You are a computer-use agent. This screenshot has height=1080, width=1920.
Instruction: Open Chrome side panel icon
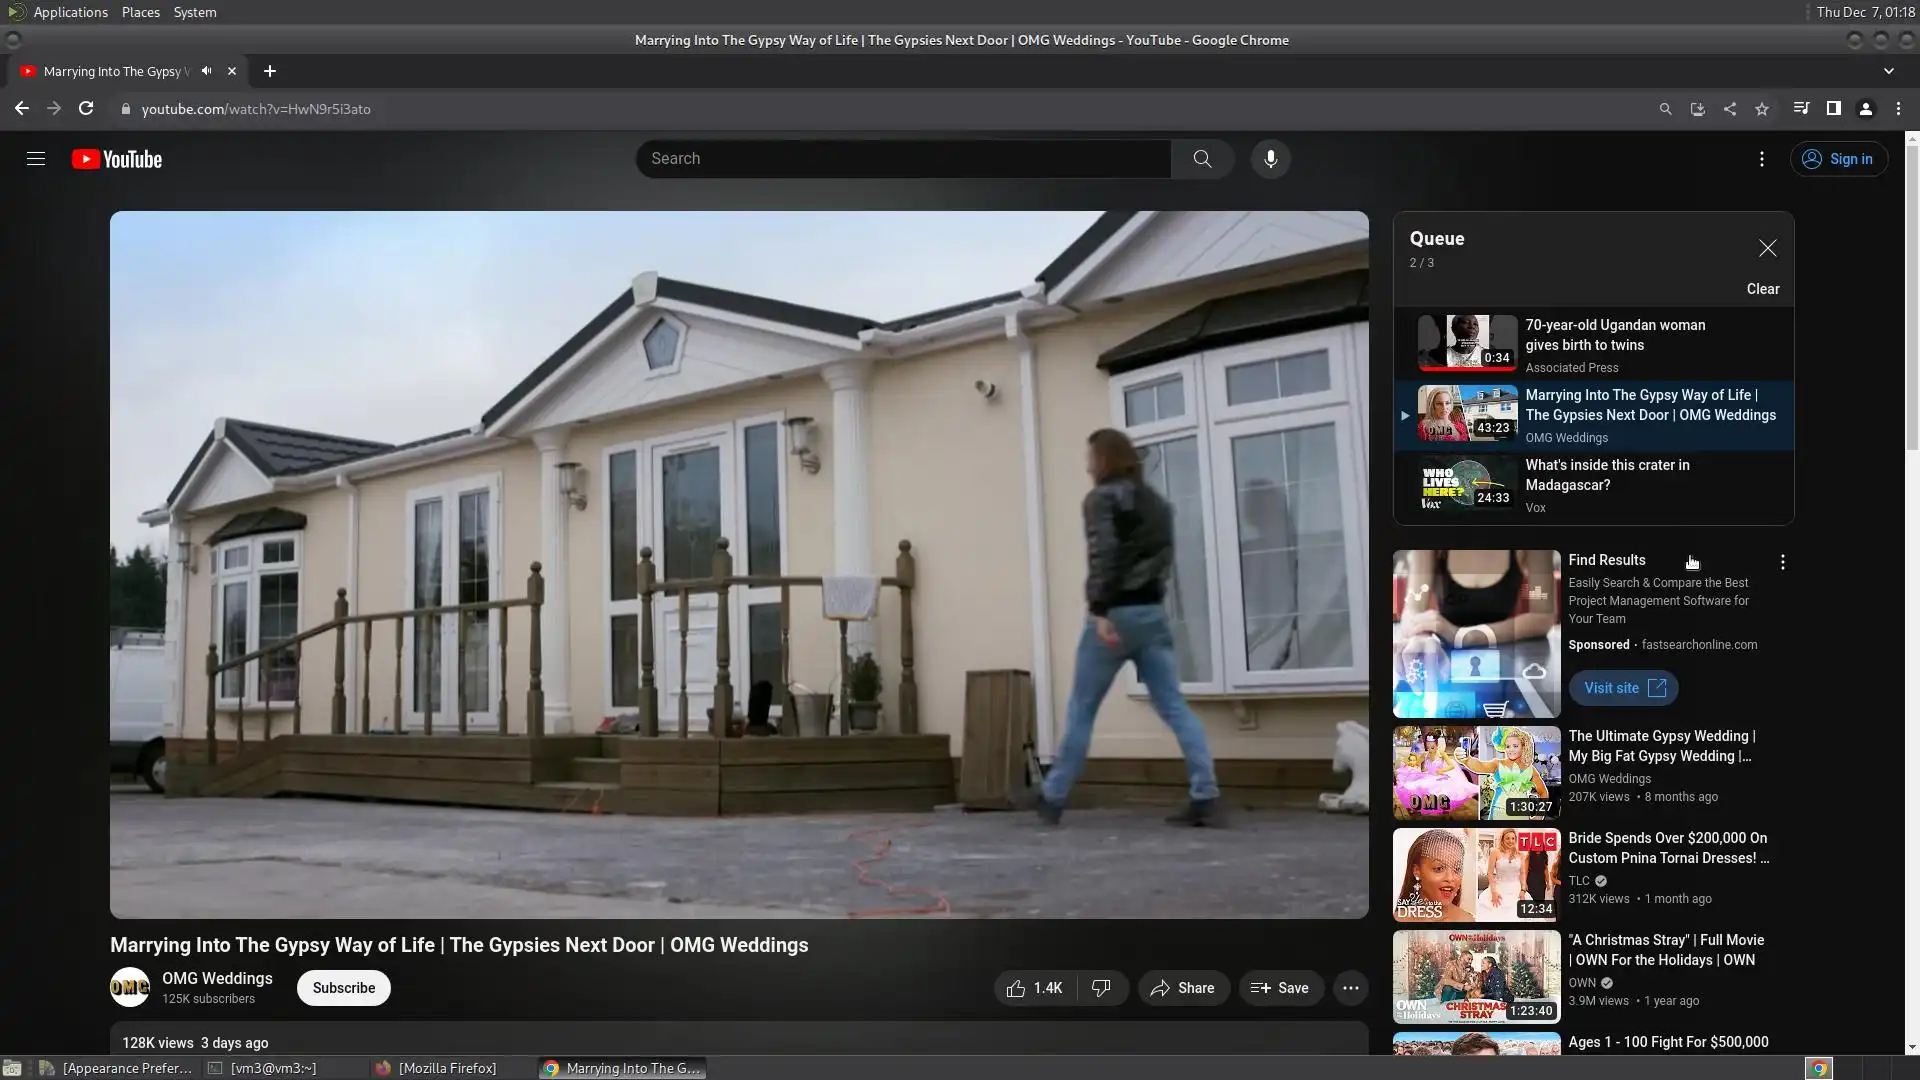[1833, 109]
